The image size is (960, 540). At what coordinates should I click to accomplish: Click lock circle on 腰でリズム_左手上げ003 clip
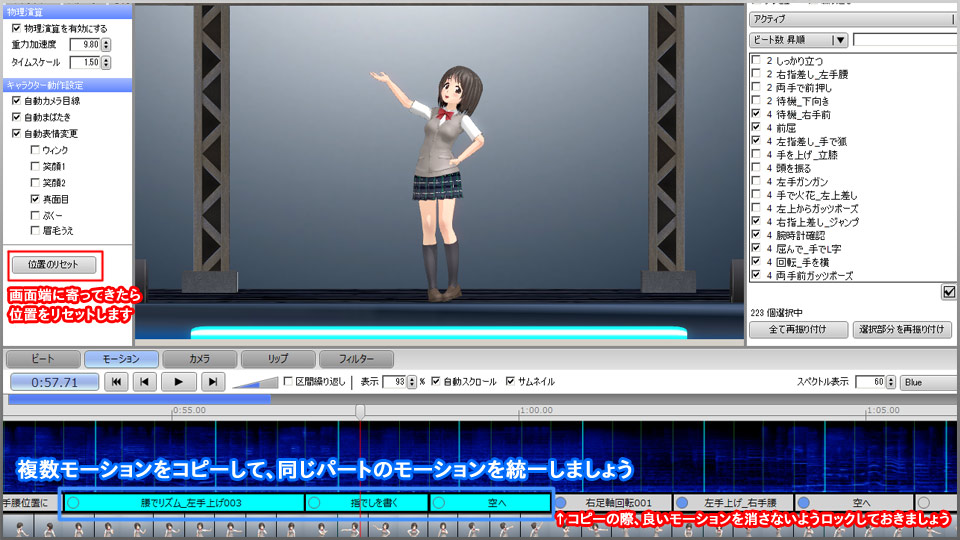(73, 502)
